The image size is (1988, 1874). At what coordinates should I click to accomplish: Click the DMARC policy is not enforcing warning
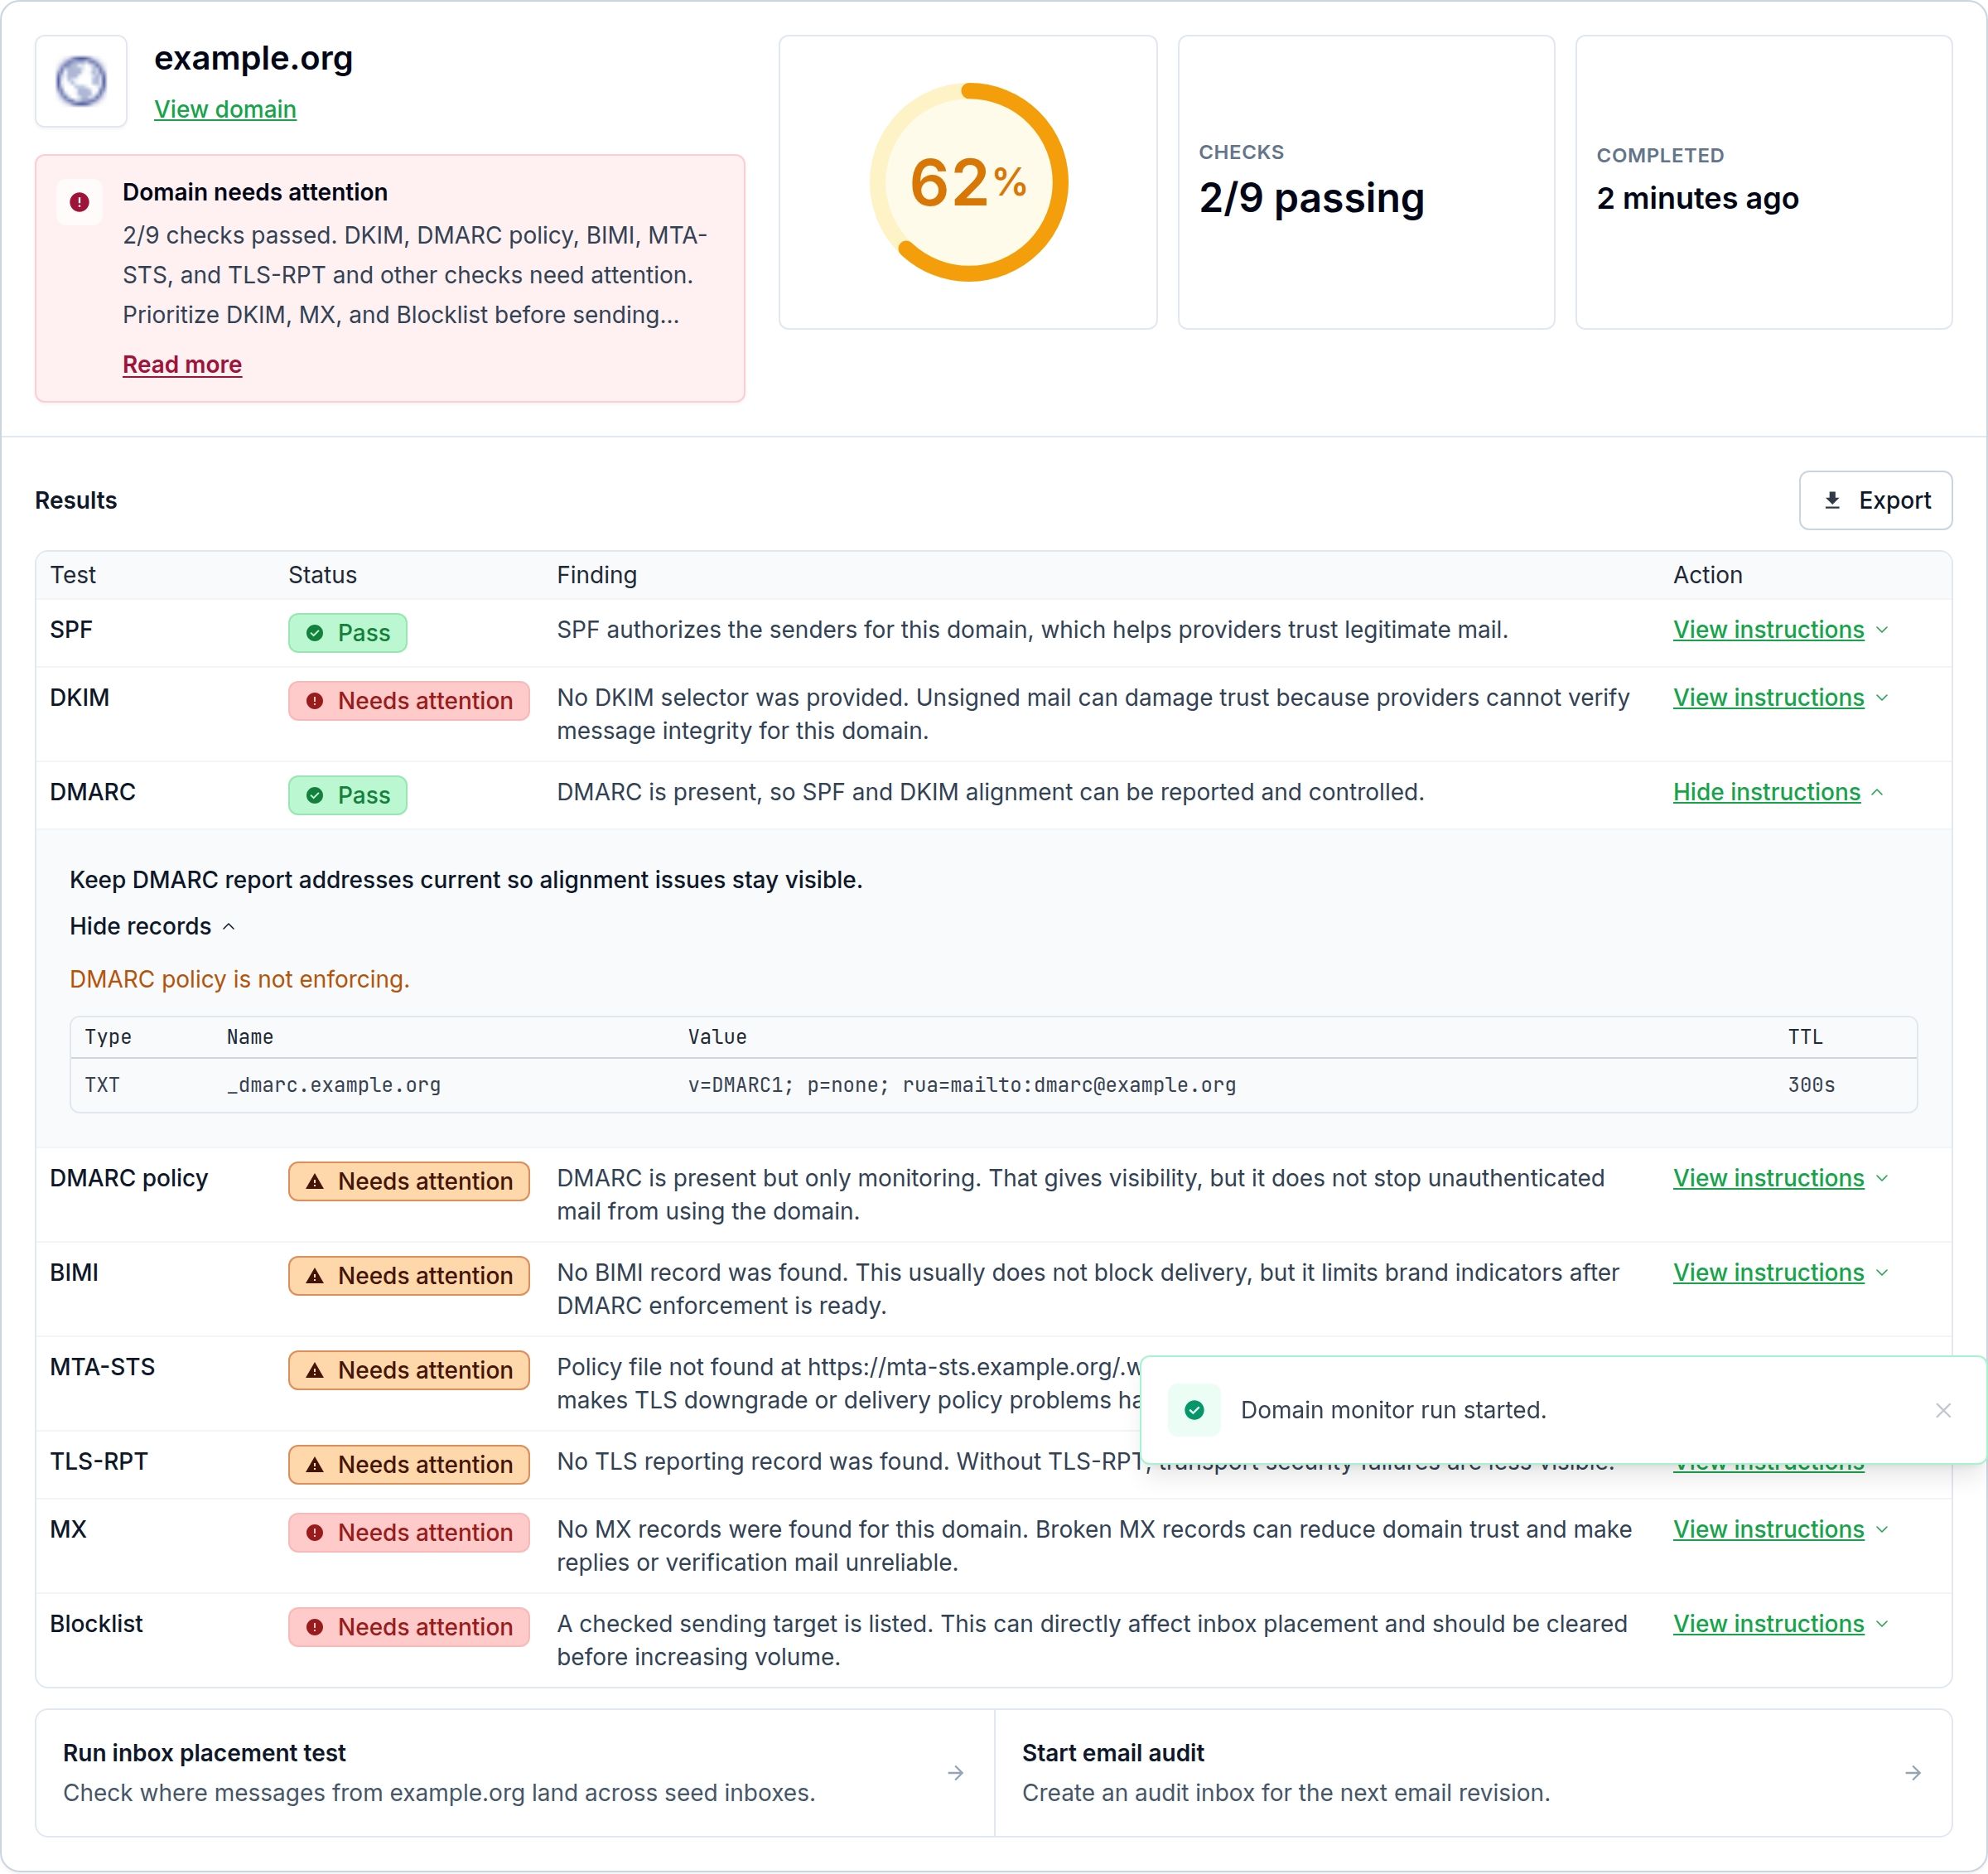240,979
